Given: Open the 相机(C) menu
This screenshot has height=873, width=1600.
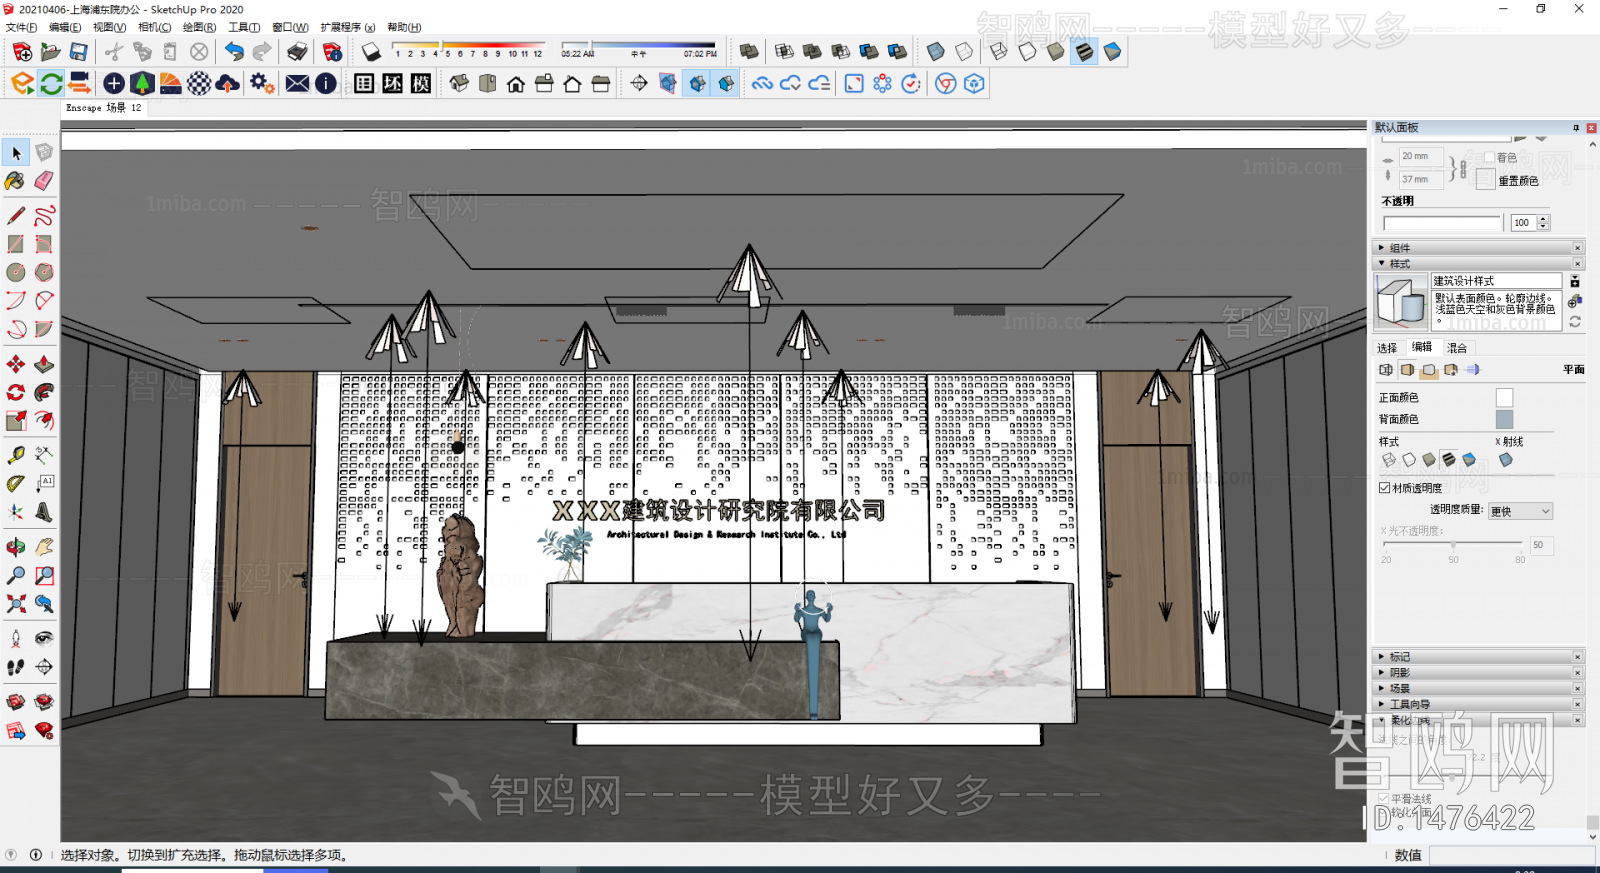Looking at the screenshot, I should pos(154,27).
